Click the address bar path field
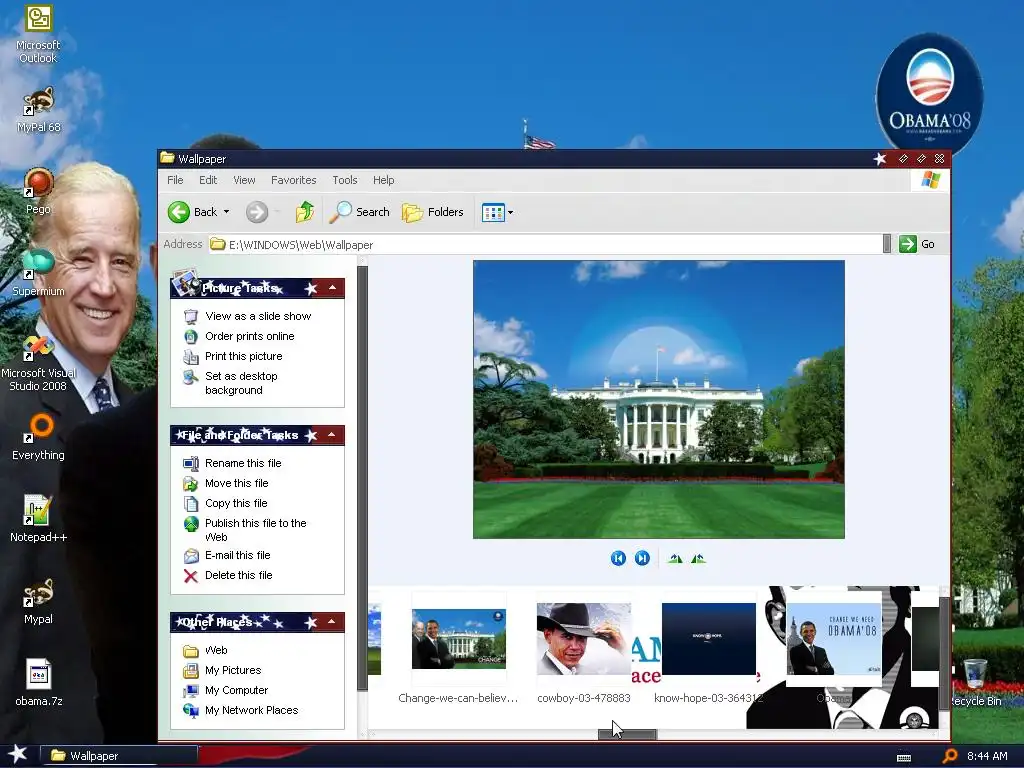 coord(545,244)
